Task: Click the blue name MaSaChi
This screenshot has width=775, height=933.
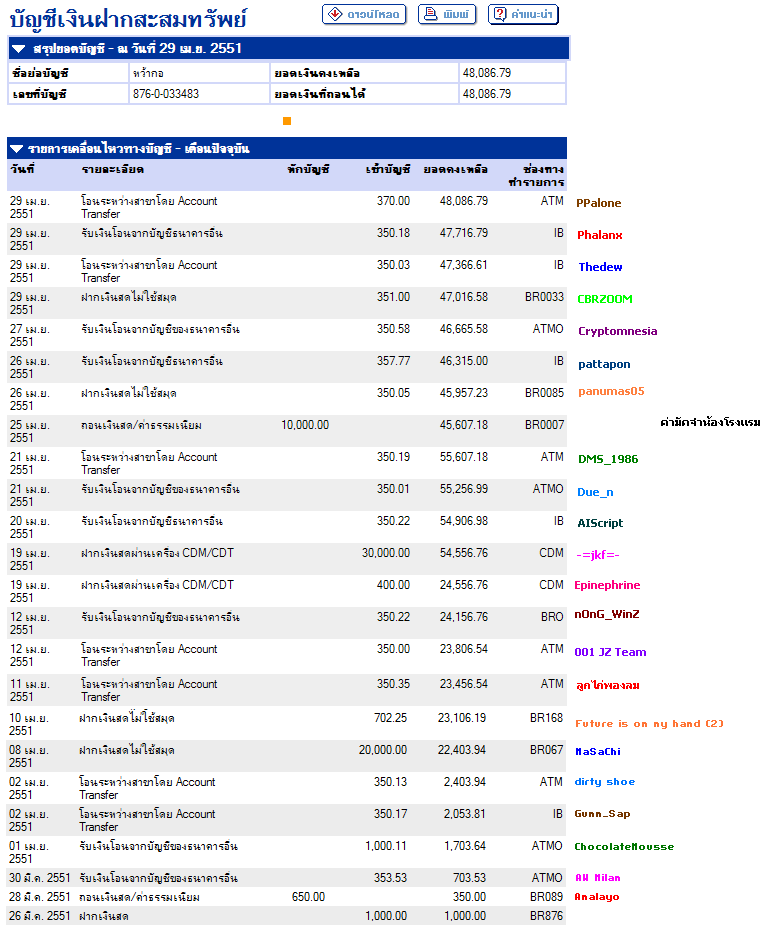Action: tap(598, 752)
